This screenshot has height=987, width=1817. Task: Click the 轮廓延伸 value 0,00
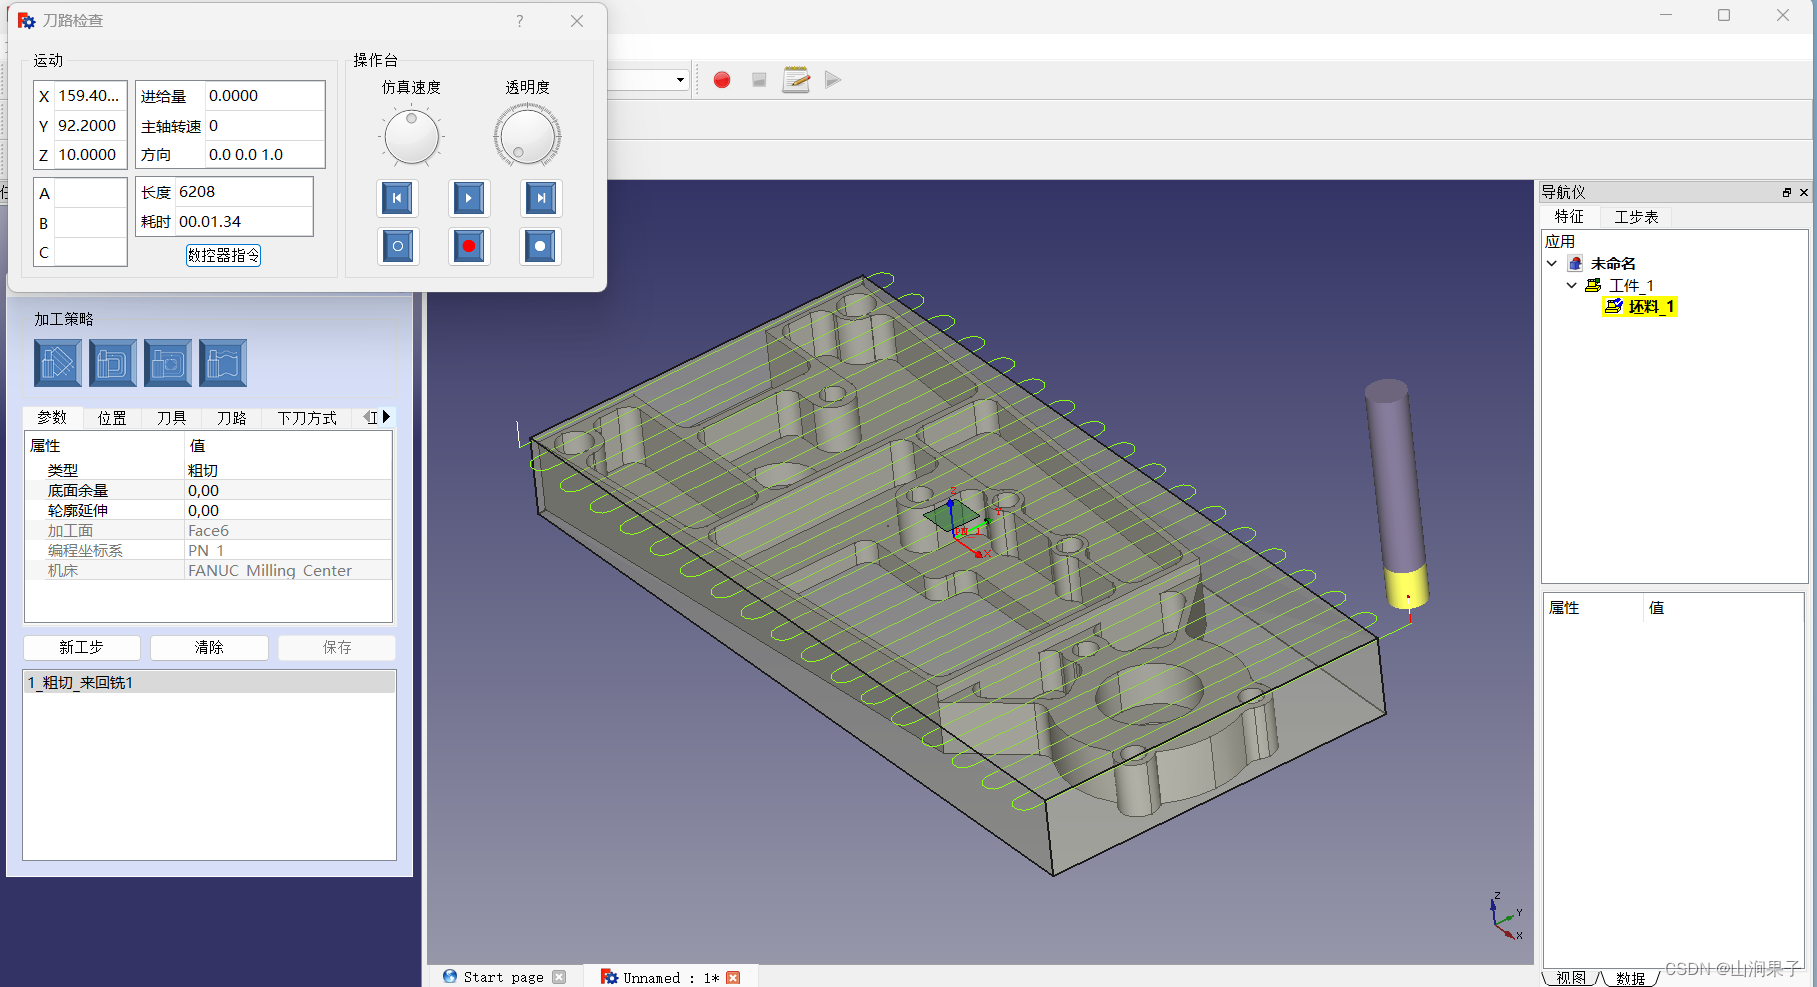pos(288,511)
